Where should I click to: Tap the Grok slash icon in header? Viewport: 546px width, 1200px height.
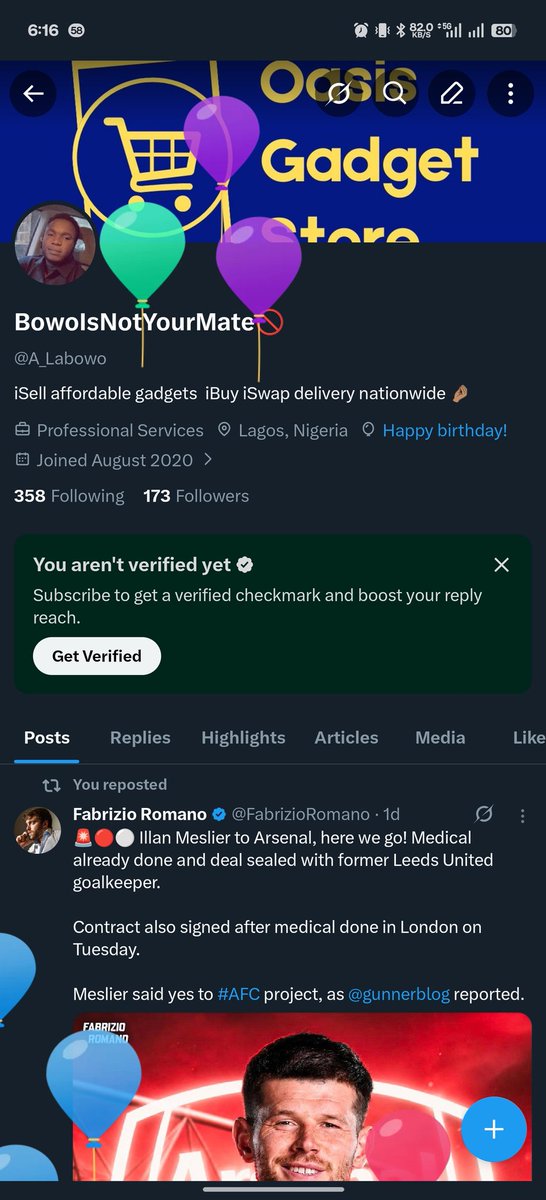pyautogui.click(x=338, y=94)
